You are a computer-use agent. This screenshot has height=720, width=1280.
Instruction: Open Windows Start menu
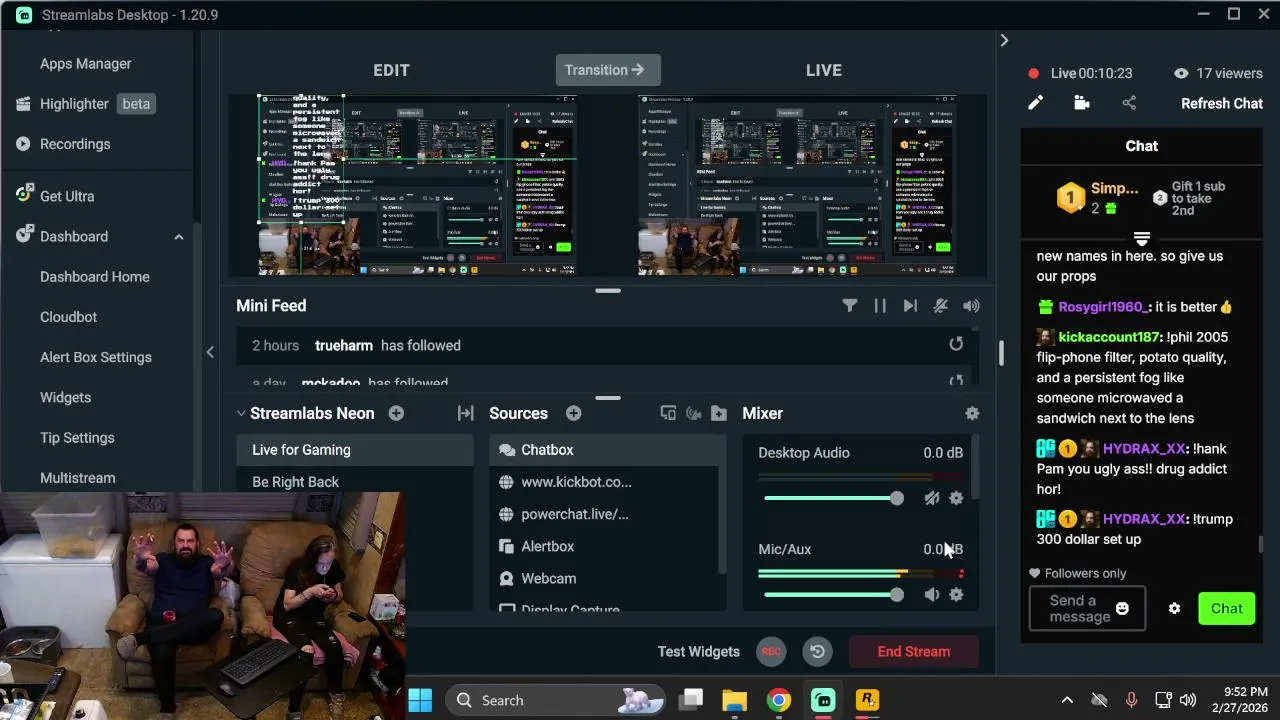[x=420, y=700]
